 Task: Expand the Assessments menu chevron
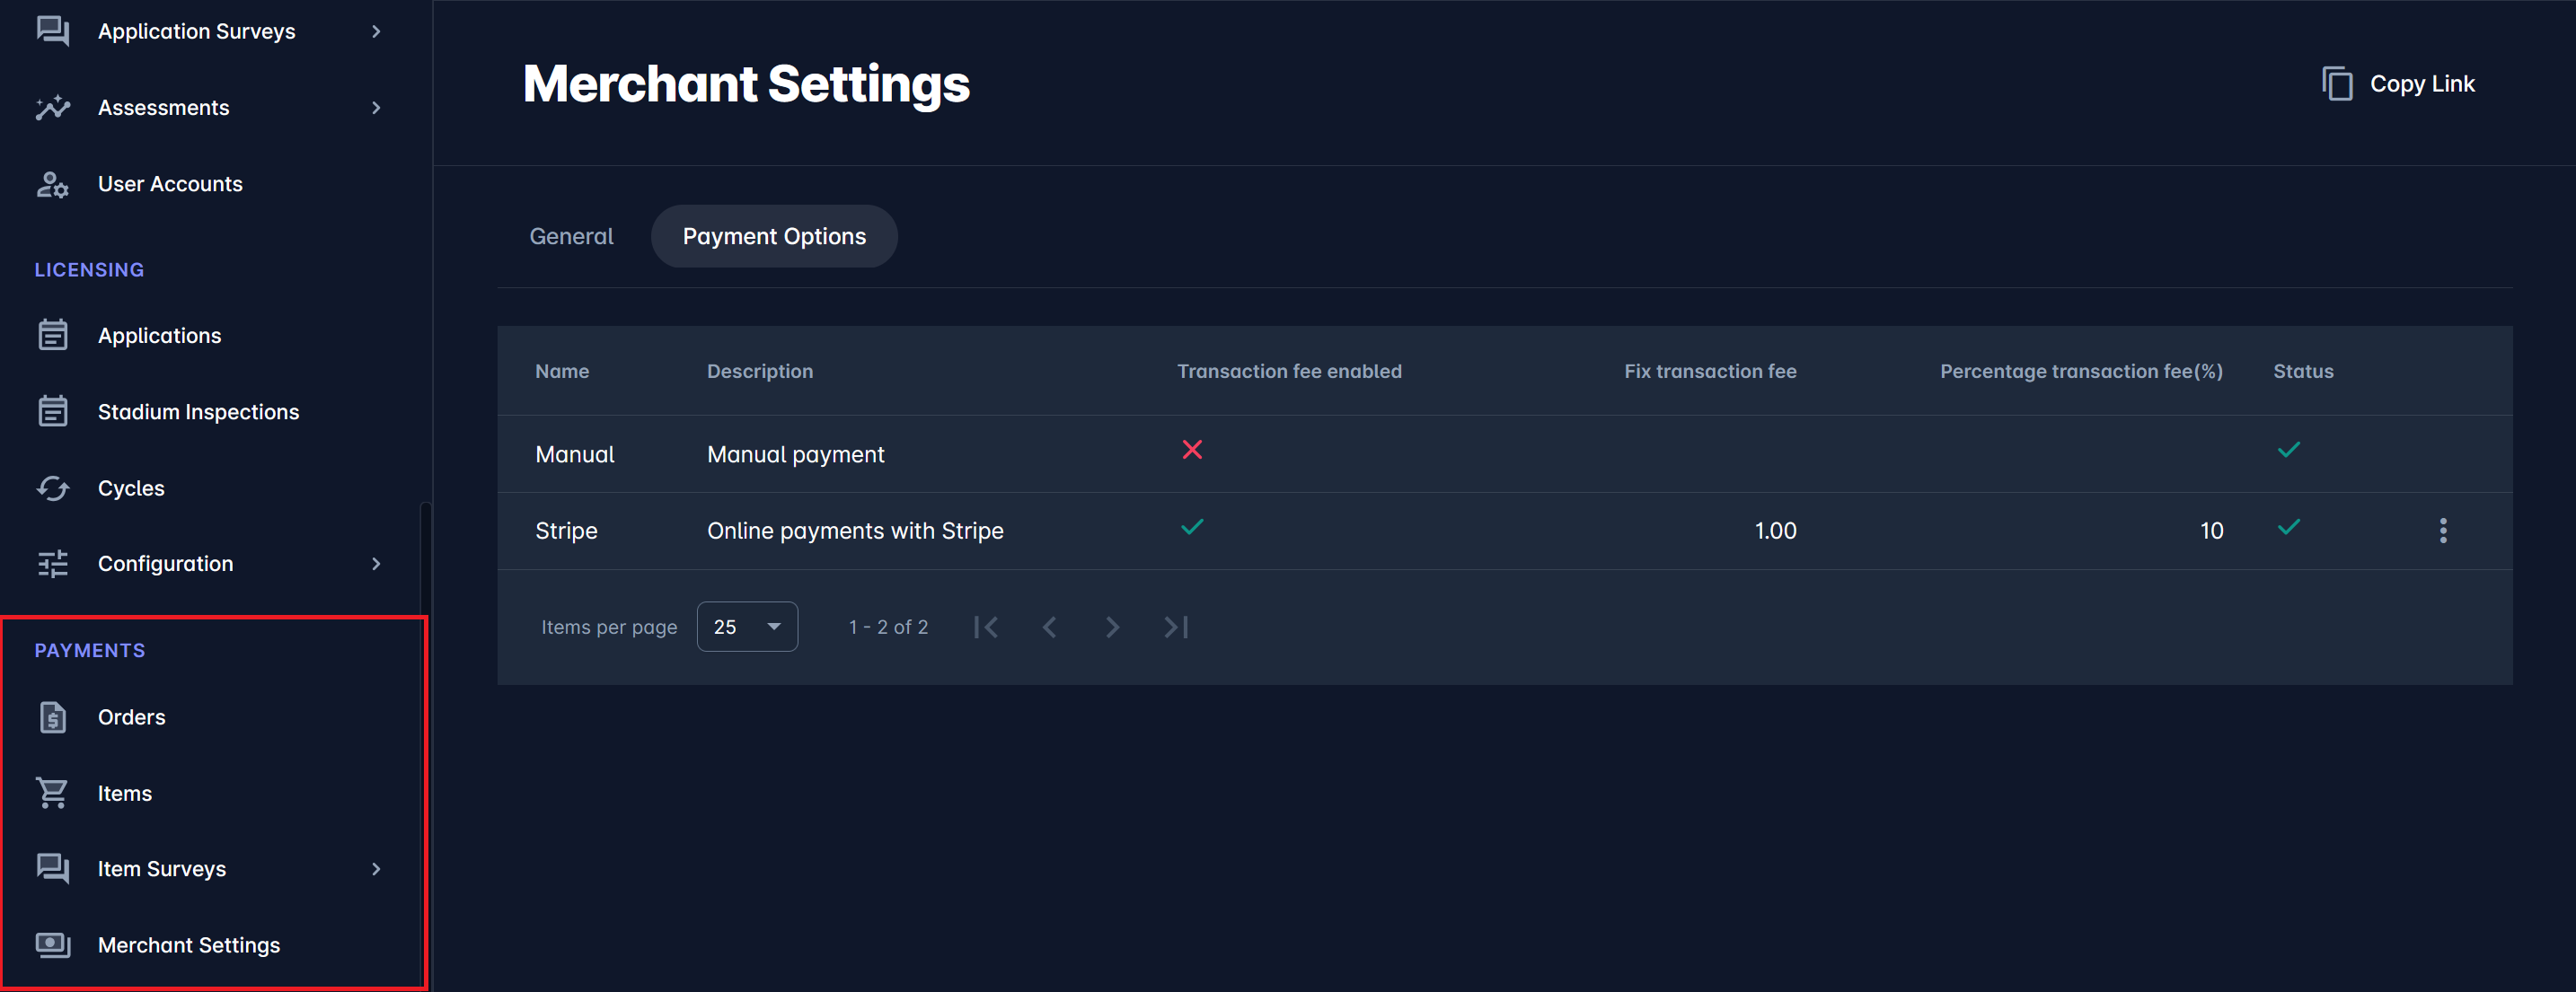376,108
